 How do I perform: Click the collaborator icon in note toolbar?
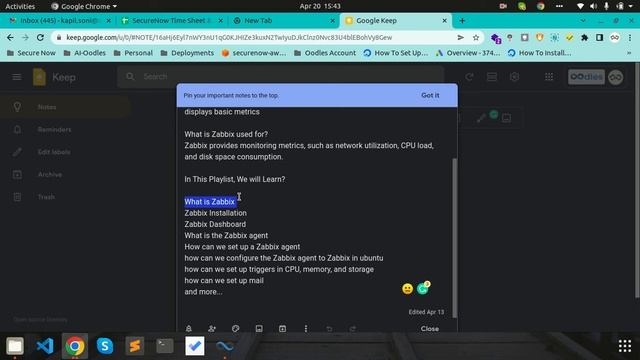coord(212,329)
